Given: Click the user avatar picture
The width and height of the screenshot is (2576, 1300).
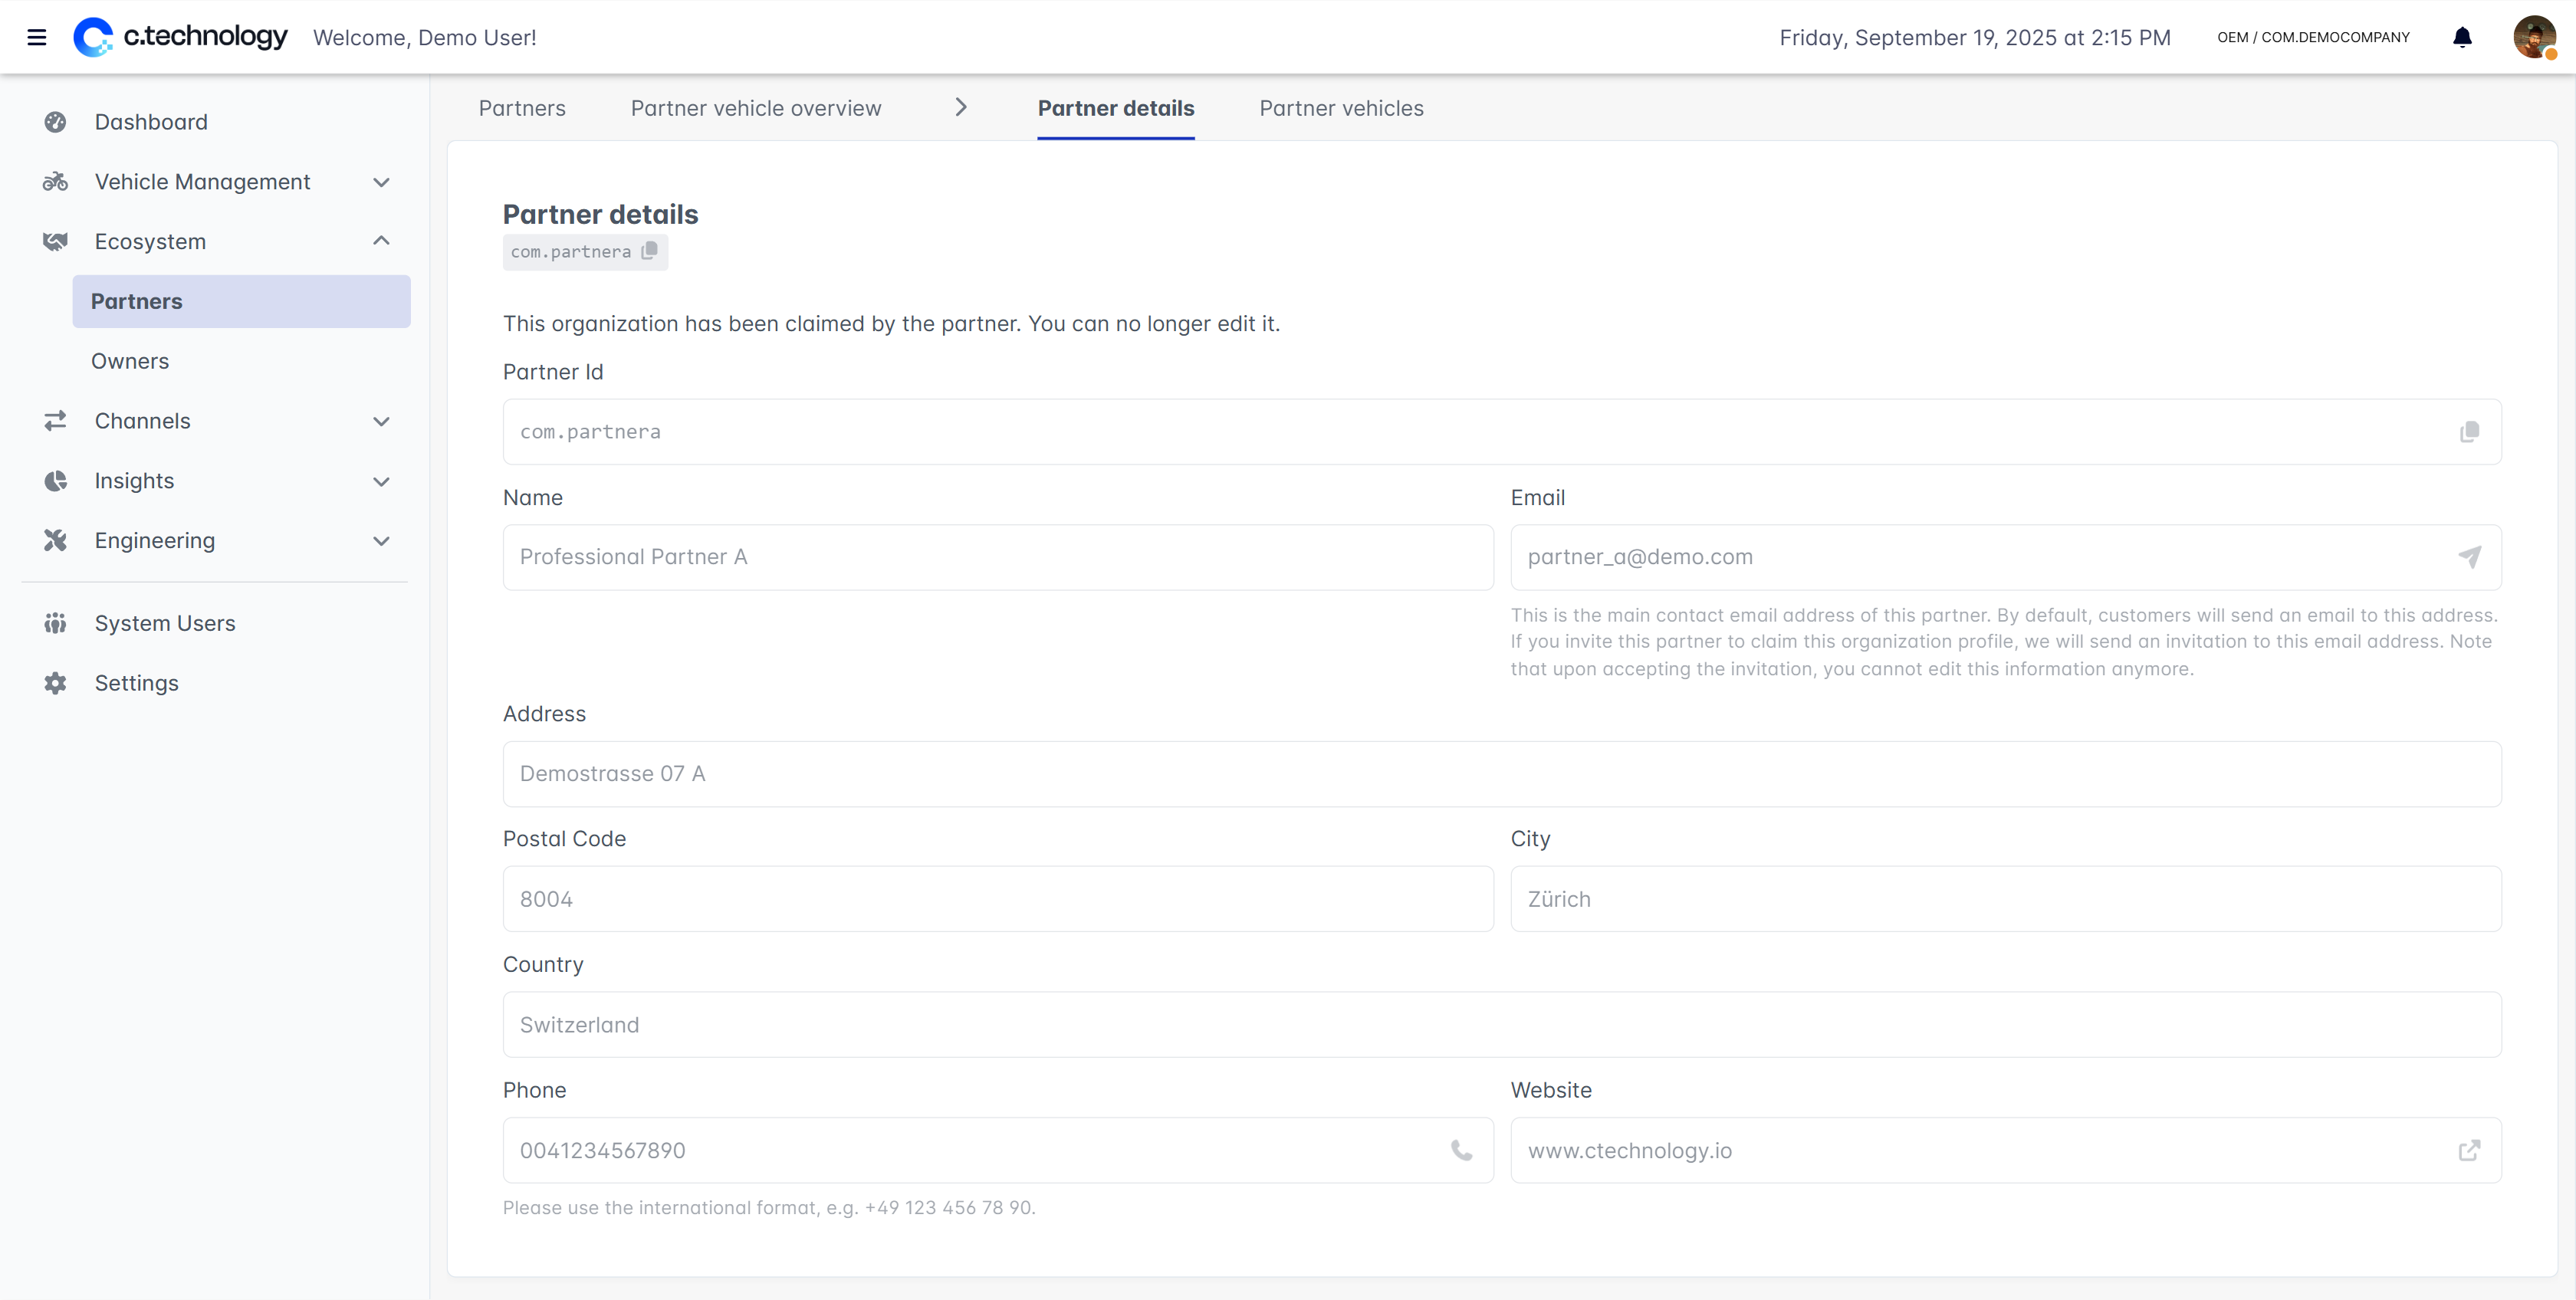Looking at the screenshot, I should [2533, 38].
